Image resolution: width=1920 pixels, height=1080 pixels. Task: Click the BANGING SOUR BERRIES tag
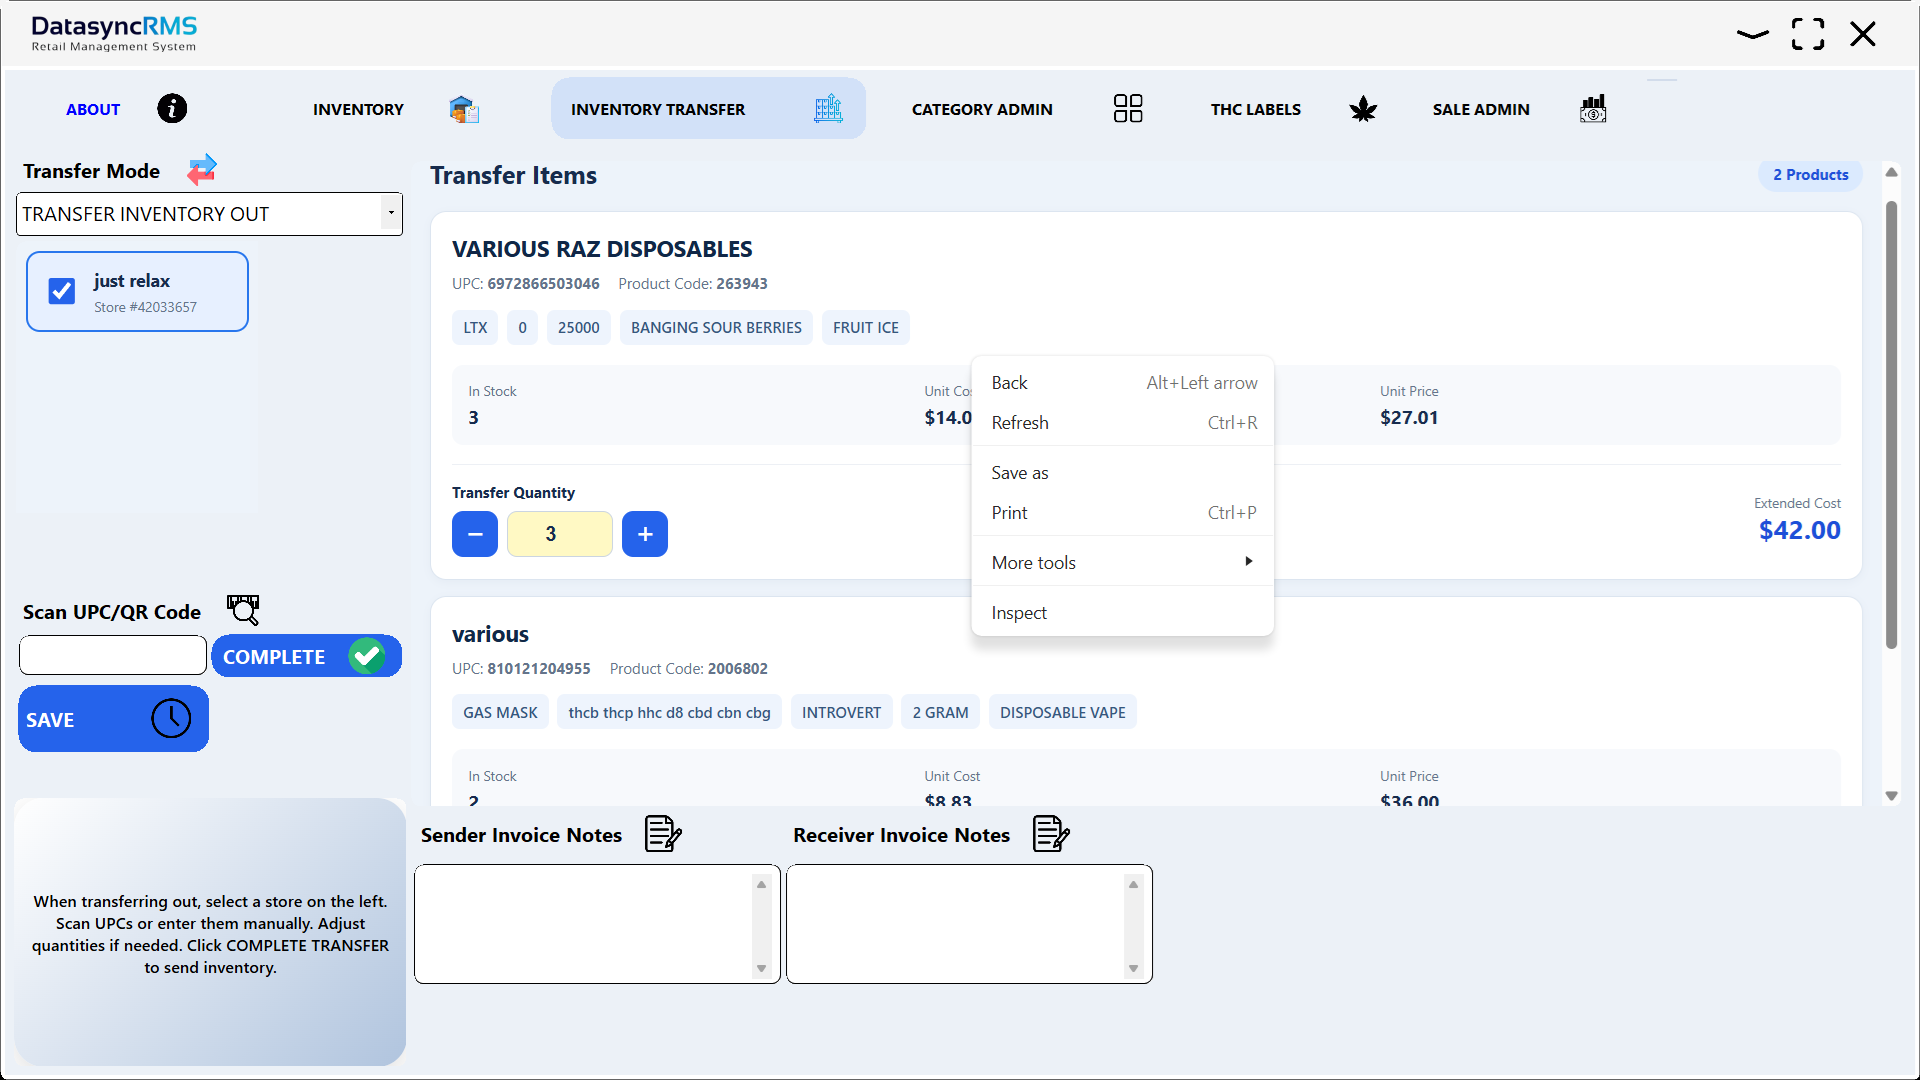(x=716, y=328)
